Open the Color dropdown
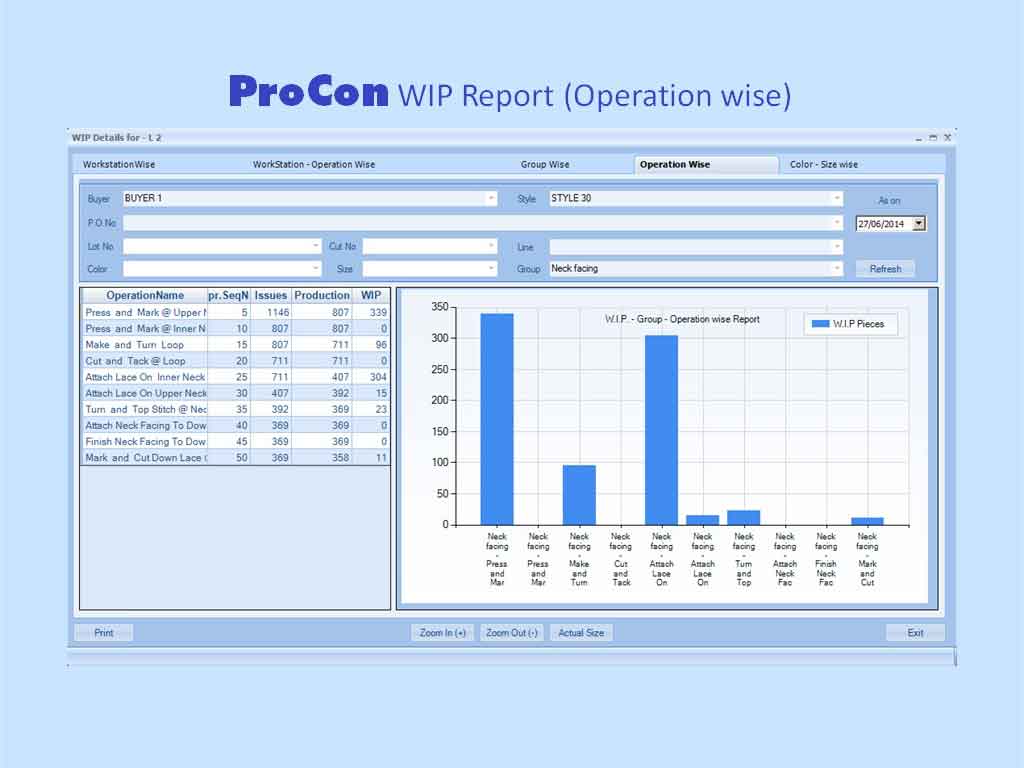The image size is (1024, 768). tap(315, 268)
